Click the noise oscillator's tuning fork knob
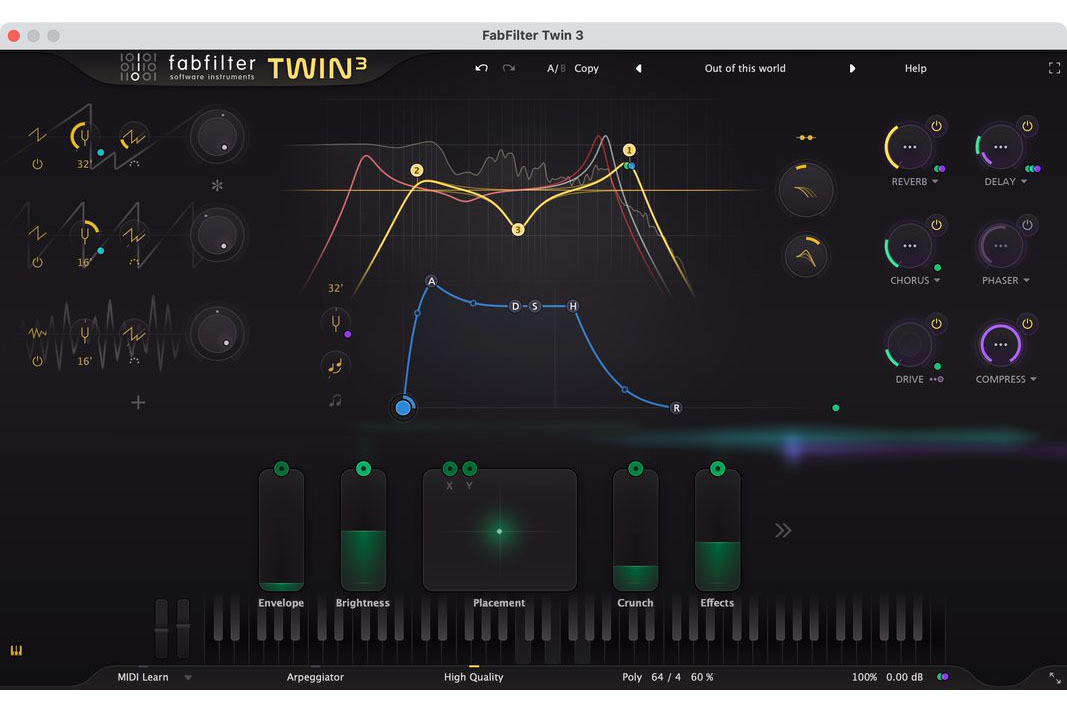The image size is (1067, 712). tap(84, 334)
